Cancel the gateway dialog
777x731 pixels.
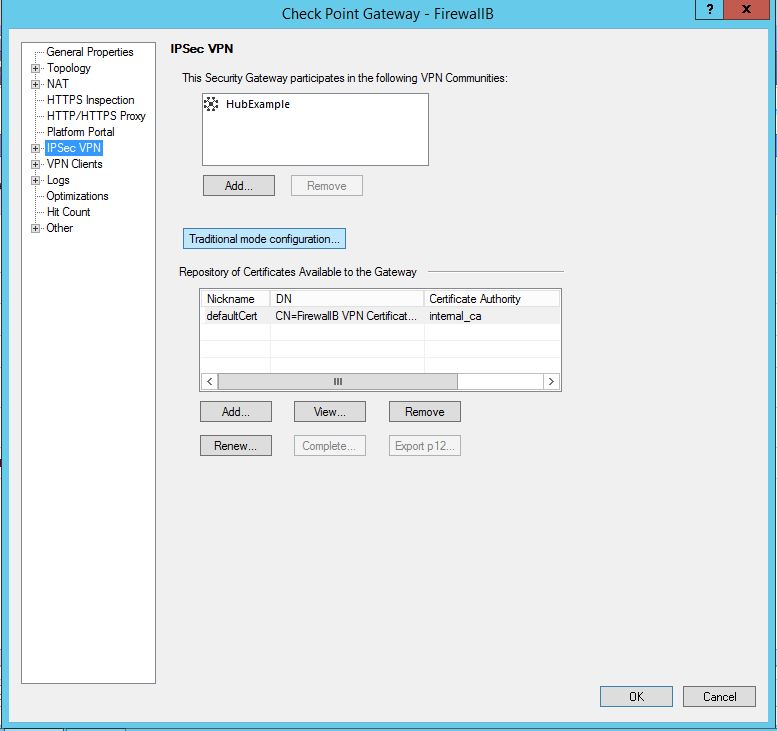[720, 697]
